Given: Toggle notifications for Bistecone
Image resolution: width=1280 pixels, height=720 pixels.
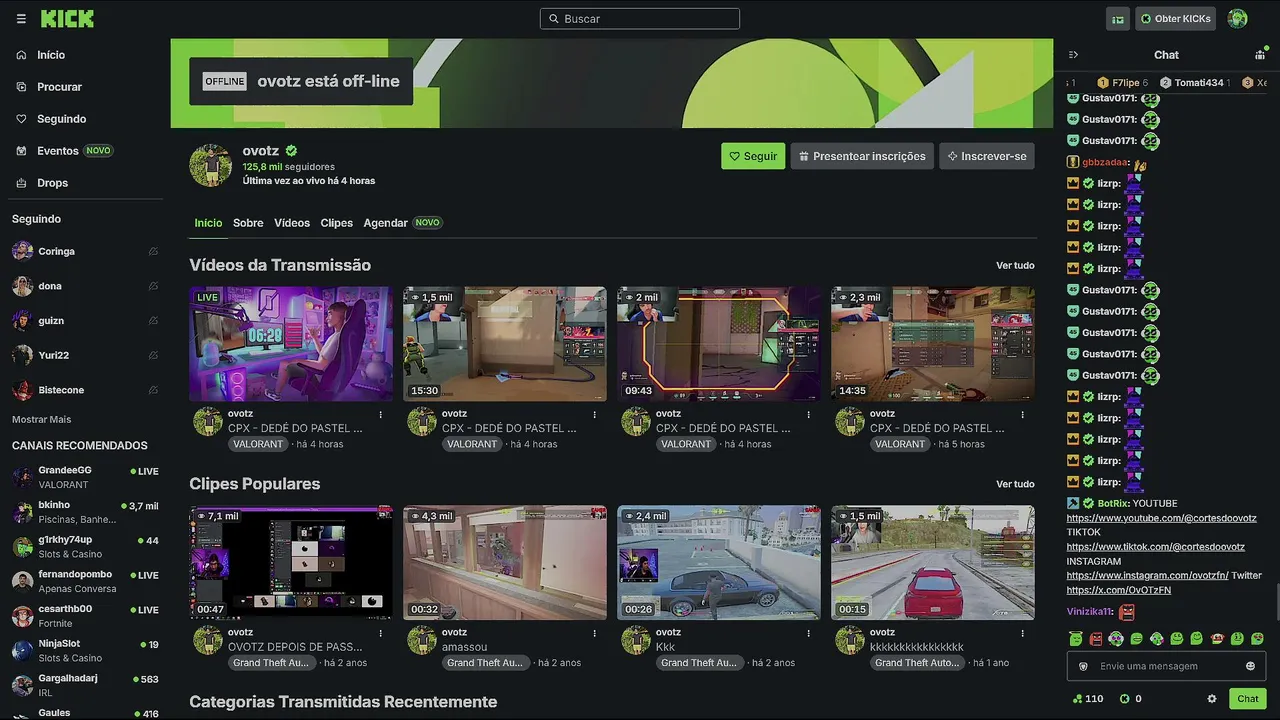Looking at the screenshot, I should pos(153,390).
